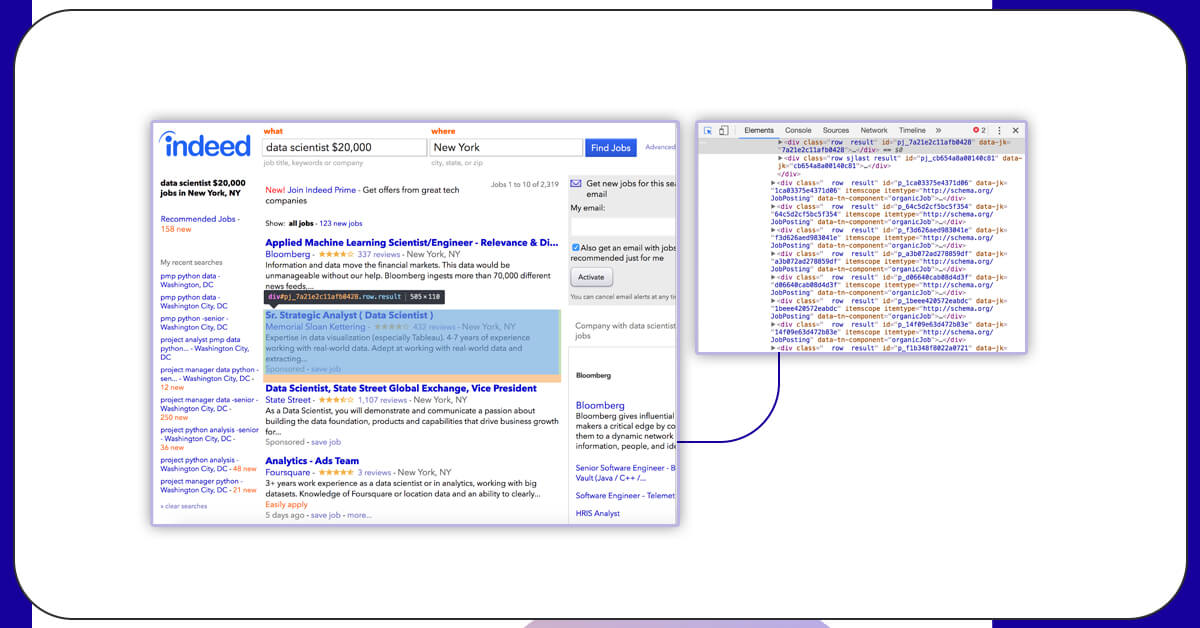Image resolution: width=1200 pixels, height=628 pixels.
Task: Click the Find Jobs button
Action: click(x=611, y=147)
